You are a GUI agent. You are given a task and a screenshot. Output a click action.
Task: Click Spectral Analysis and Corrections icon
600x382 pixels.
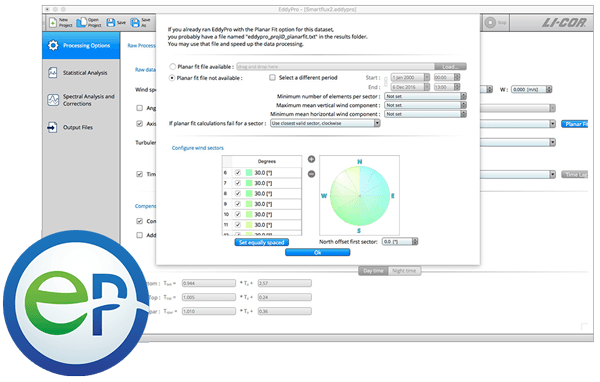tap(53, 100)
